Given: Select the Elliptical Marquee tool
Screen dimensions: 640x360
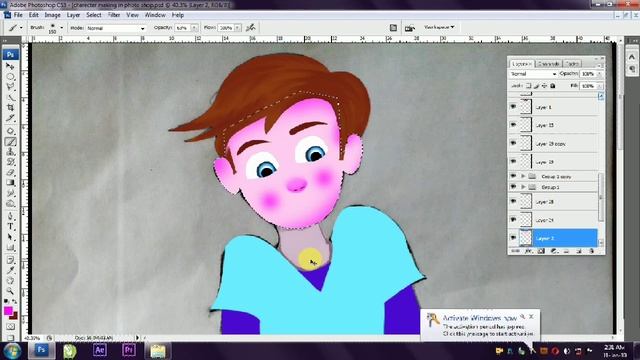Looking at the screenshot, I should point(10,76).
